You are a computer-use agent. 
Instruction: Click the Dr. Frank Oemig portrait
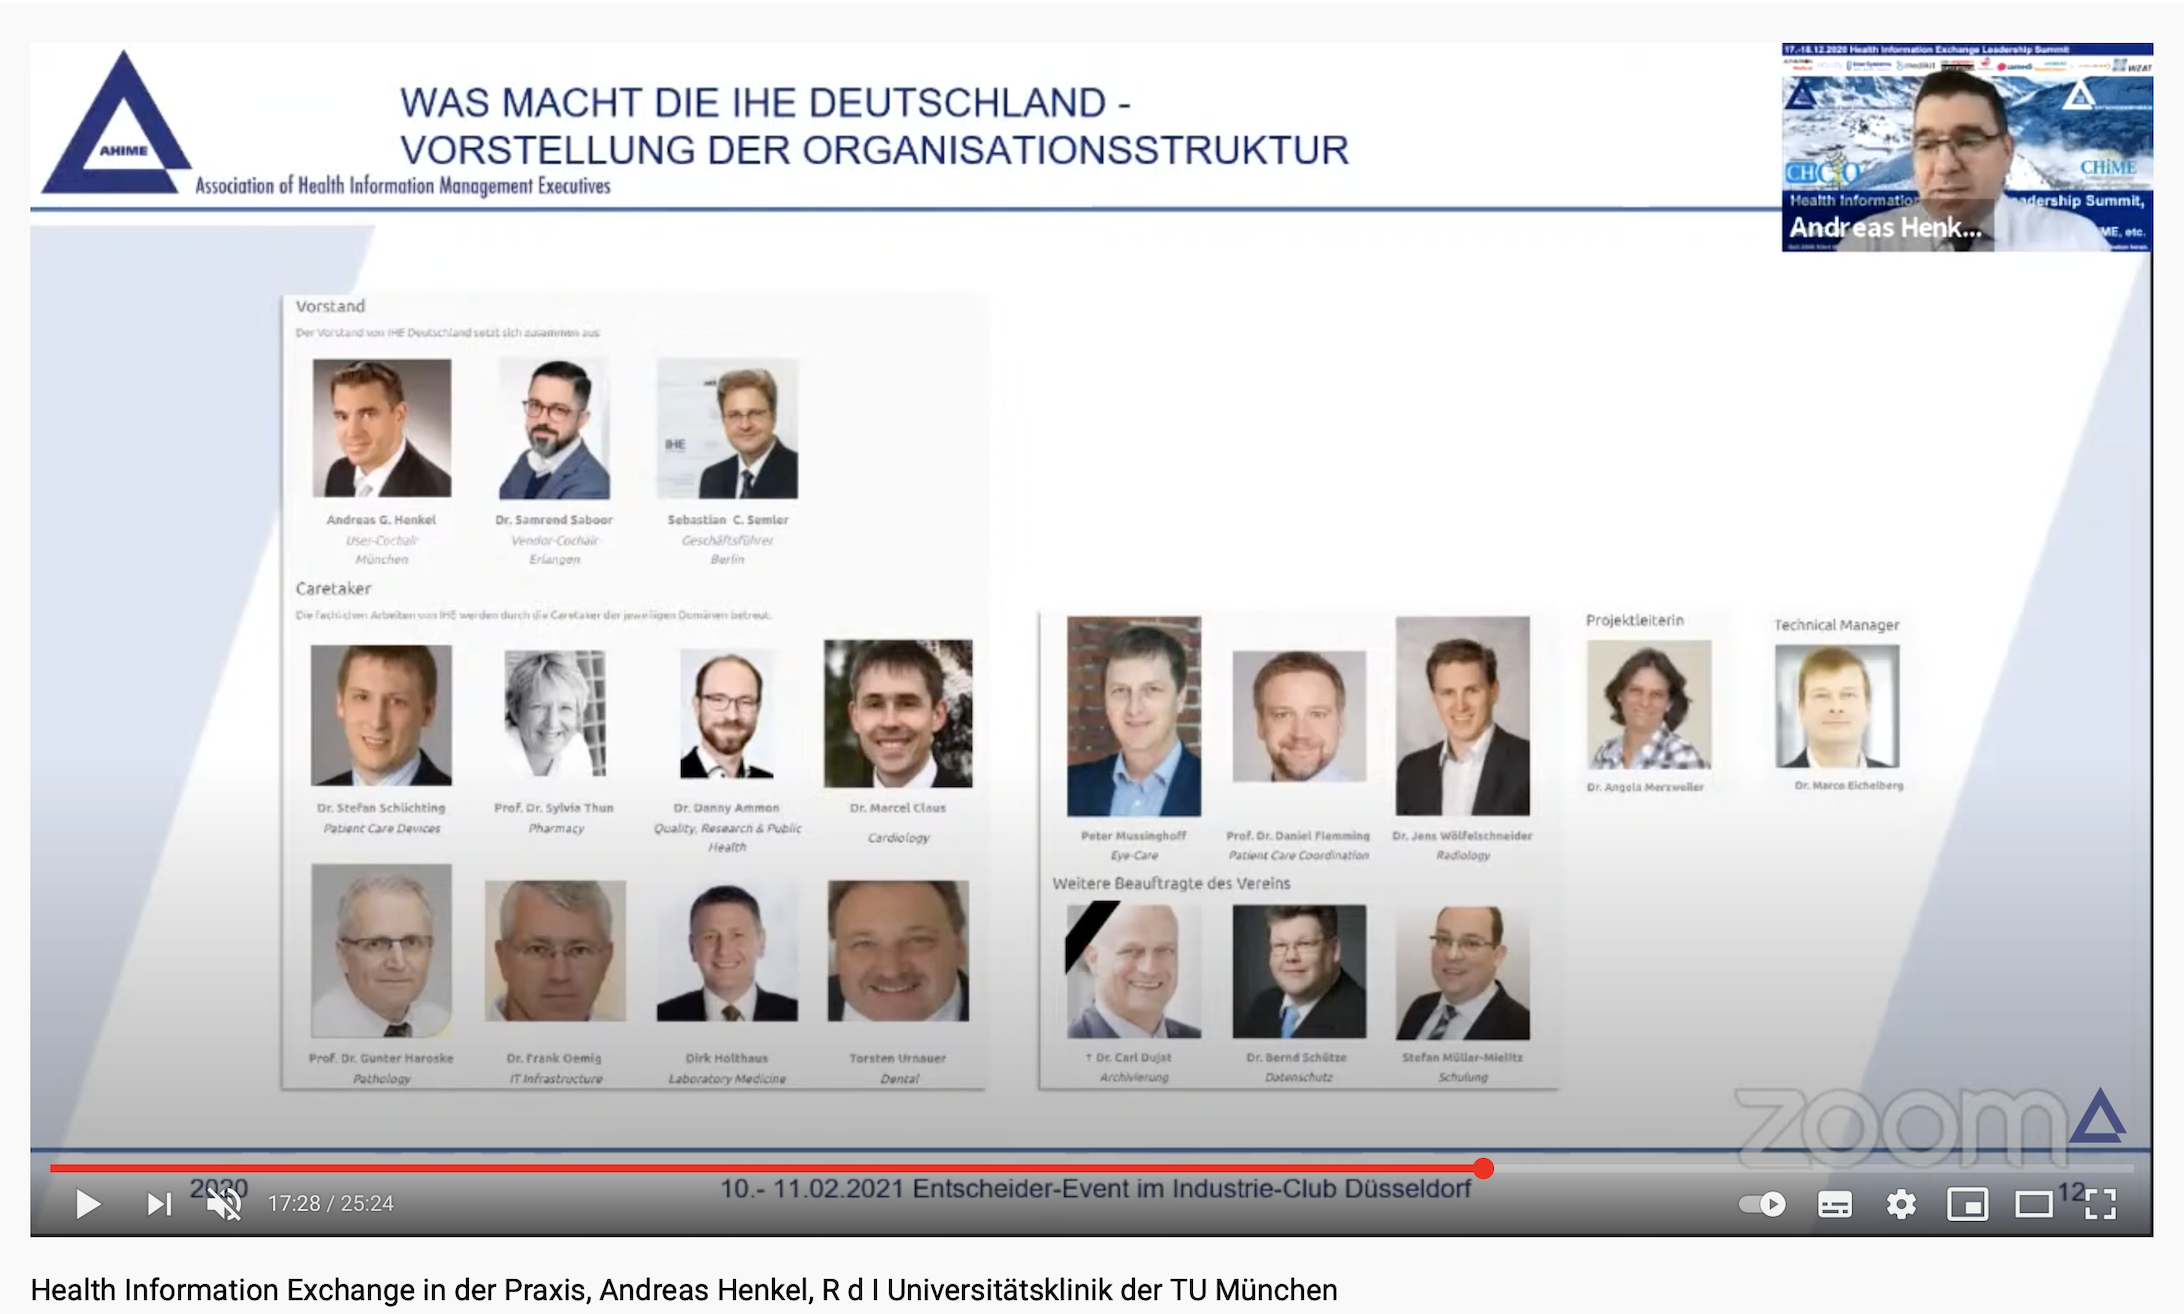(555, 951)
